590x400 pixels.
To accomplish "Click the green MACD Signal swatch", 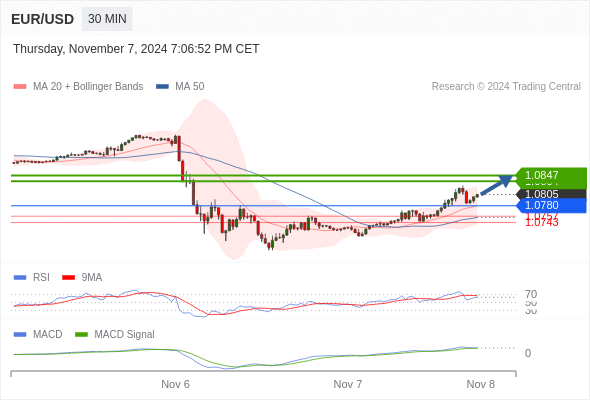I will (81, 335).
